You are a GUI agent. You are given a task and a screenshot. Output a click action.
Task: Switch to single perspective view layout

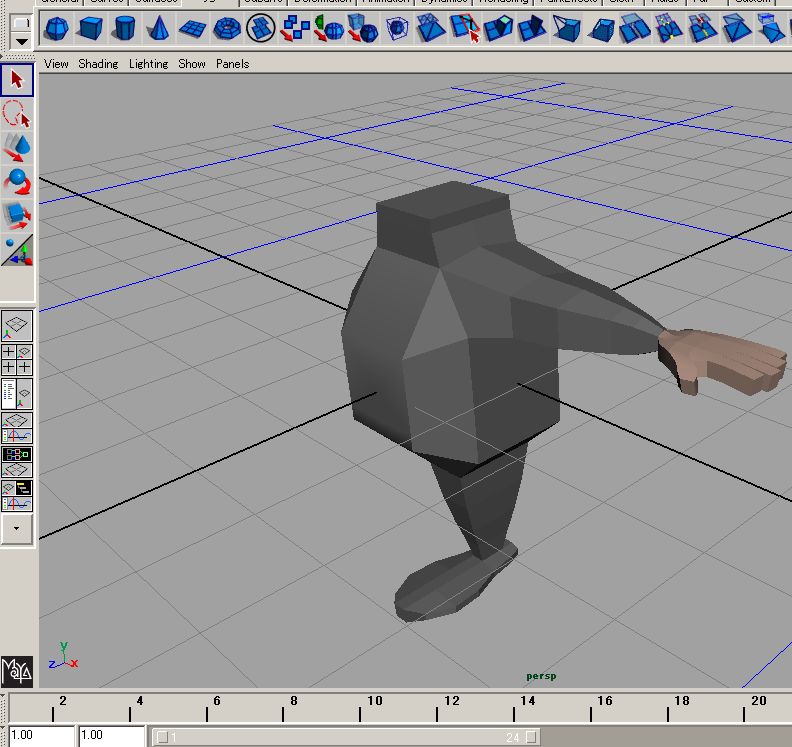click(x=17, y=326)
